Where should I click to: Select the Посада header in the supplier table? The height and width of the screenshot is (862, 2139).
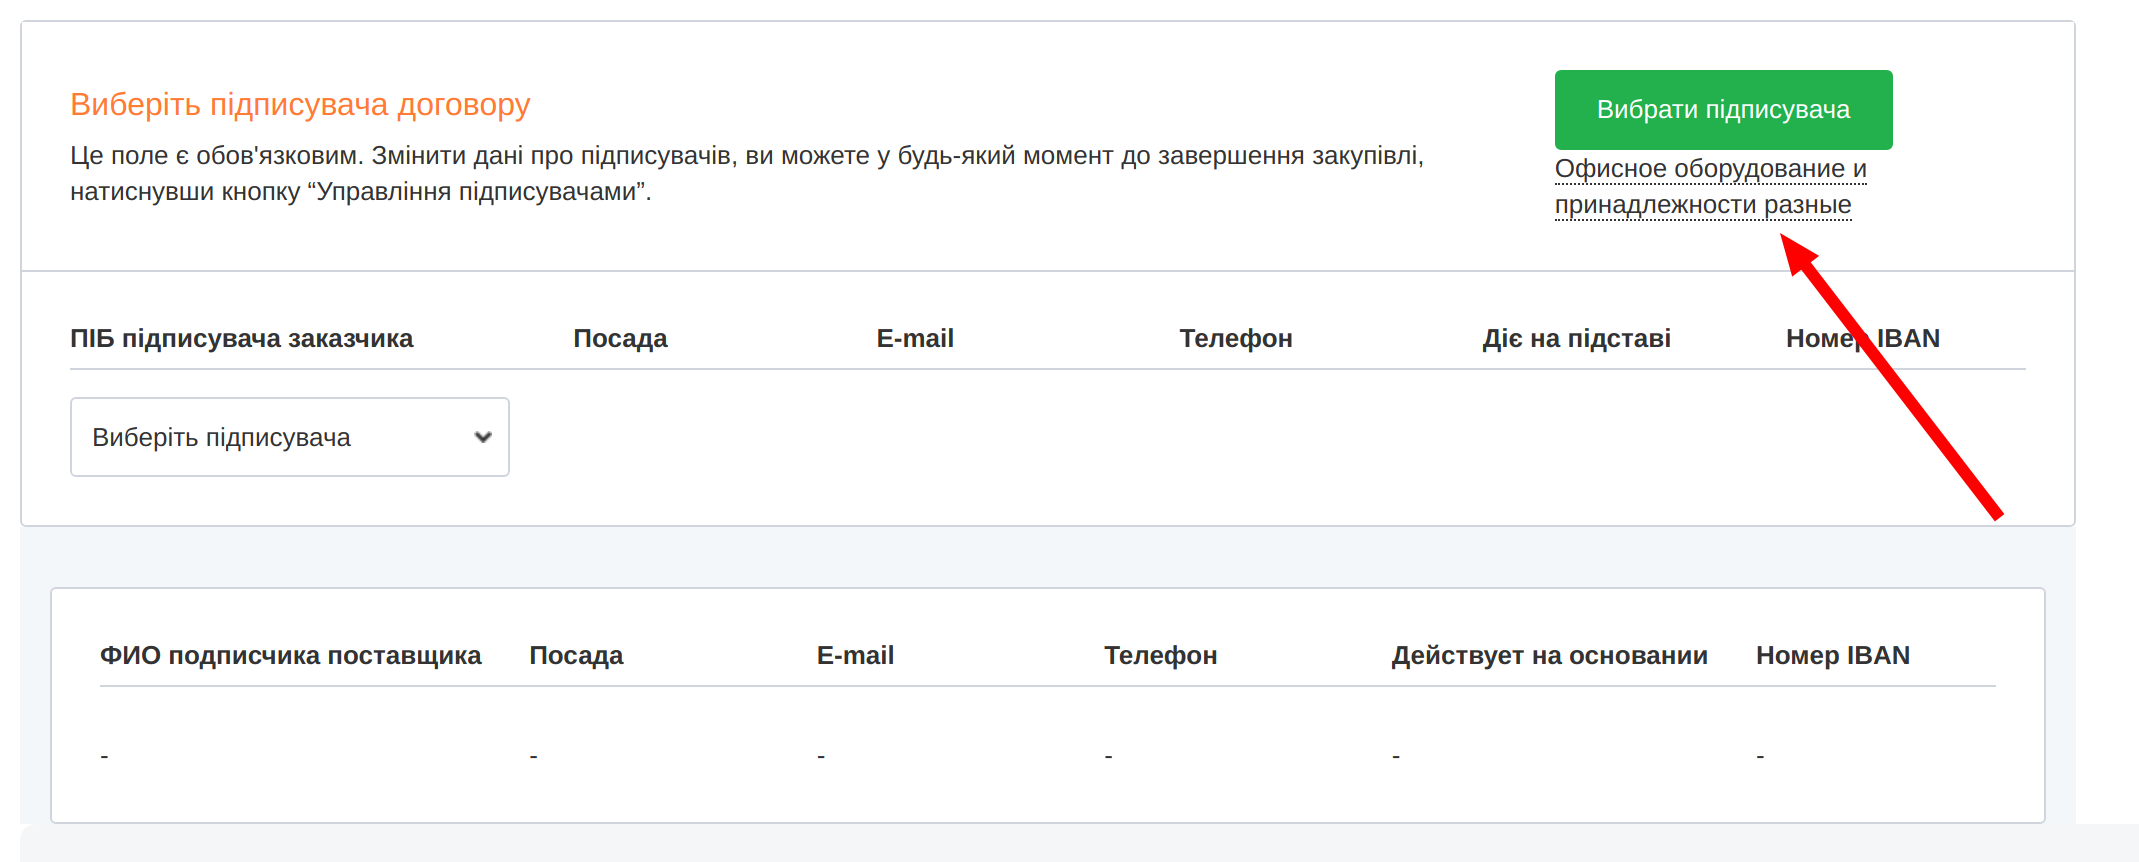(x=576, y=656)
